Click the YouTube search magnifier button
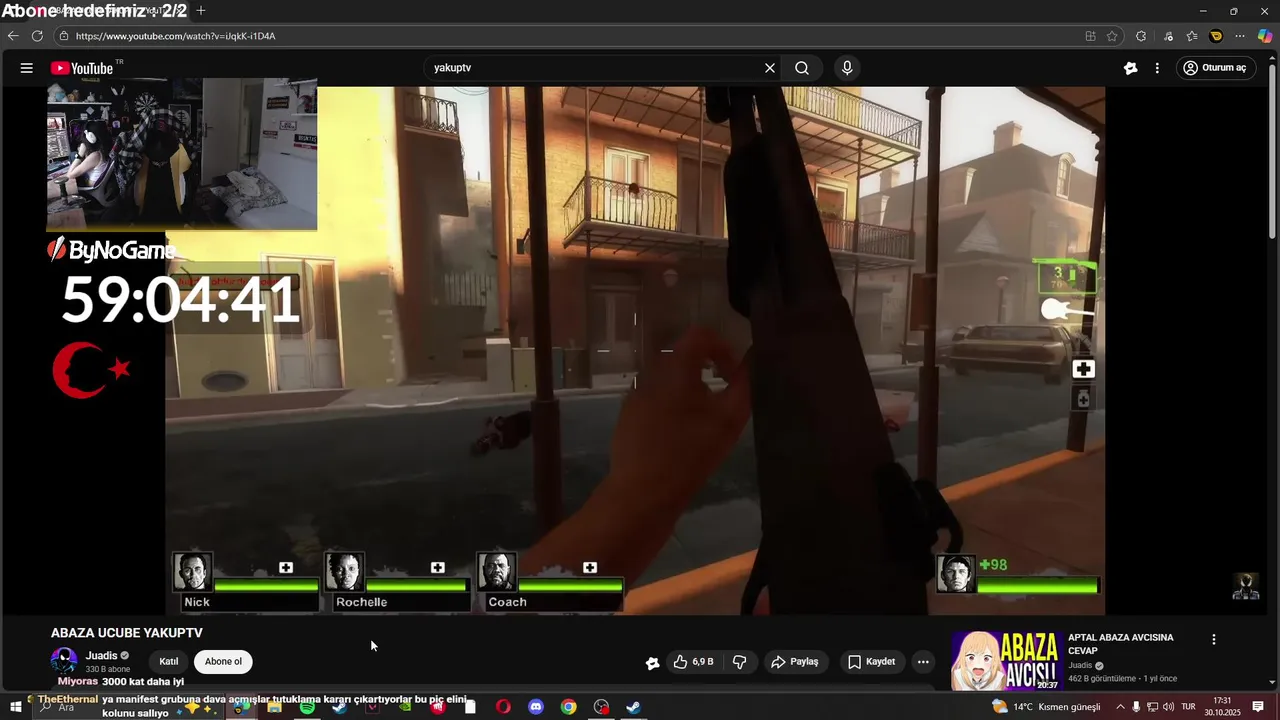The image size is (1280, 720). pos(802,68)
